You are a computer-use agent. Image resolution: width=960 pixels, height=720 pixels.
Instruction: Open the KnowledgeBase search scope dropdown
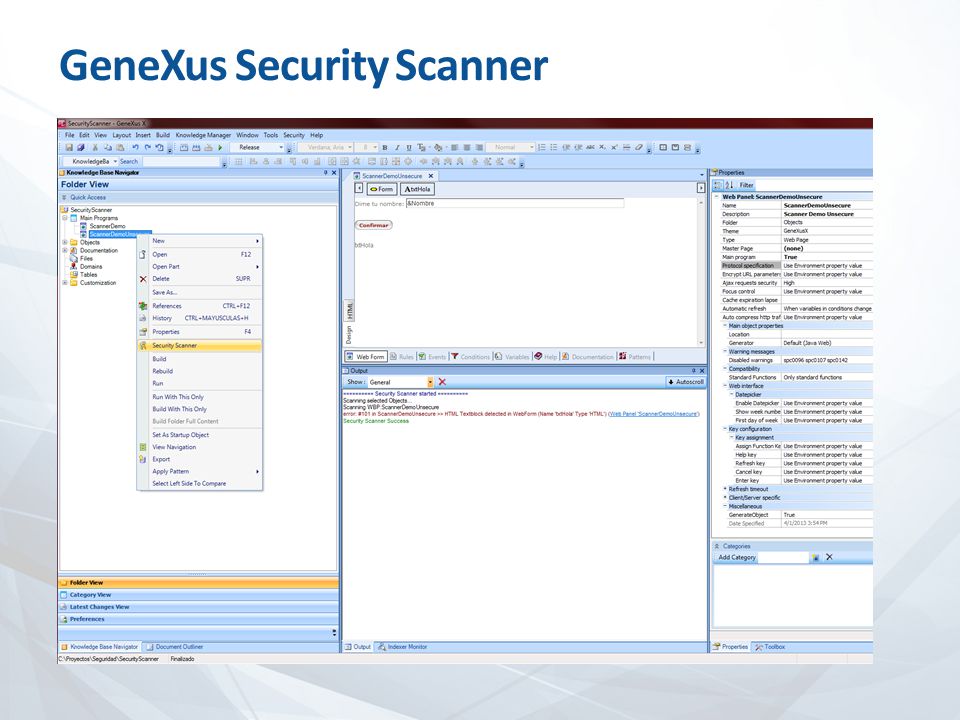(x=115, y=162)
